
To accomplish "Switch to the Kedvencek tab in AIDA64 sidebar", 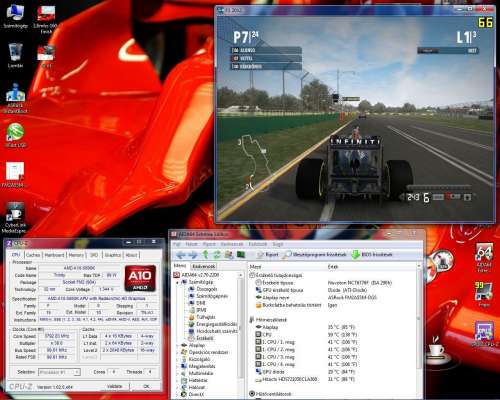I will coord(204,266).
